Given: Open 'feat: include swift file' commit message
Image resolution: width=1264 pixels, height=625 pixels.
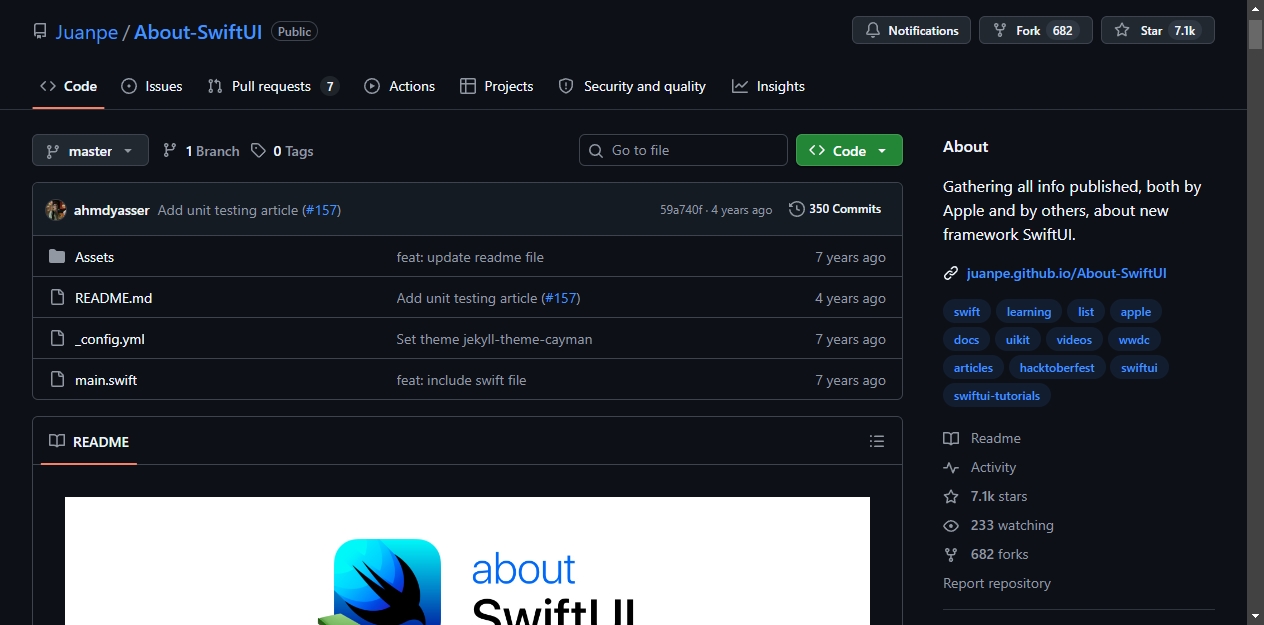Looking at the screenshot, I should click(x=461, y=380).
